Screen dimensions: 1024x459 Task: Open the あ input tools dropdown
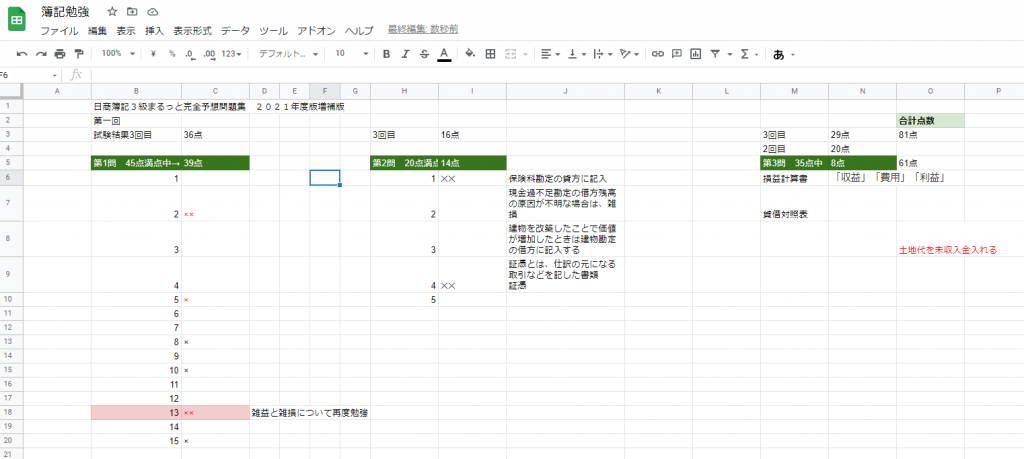pyautogui.click(x=784, y=54)
